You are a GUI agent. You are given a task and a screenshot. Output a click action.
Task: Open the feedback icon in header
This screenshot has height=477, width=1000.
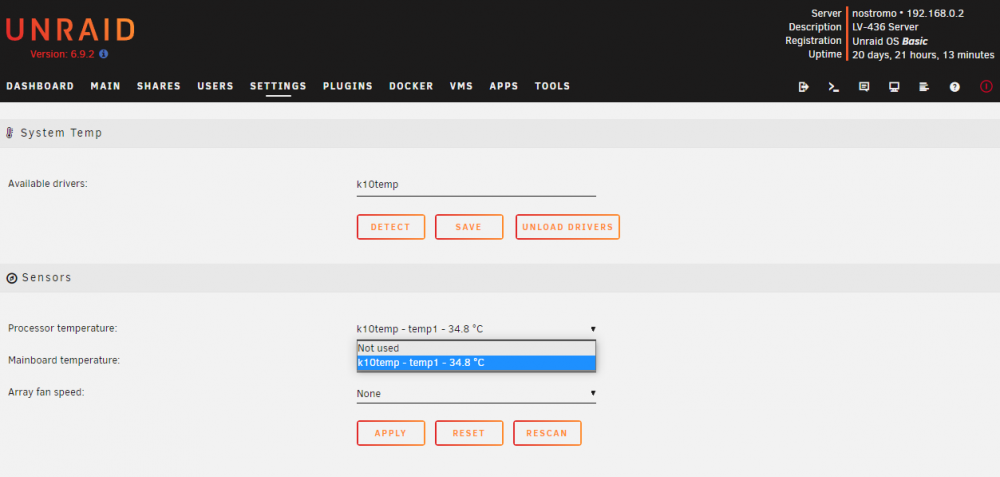[864, 87]
